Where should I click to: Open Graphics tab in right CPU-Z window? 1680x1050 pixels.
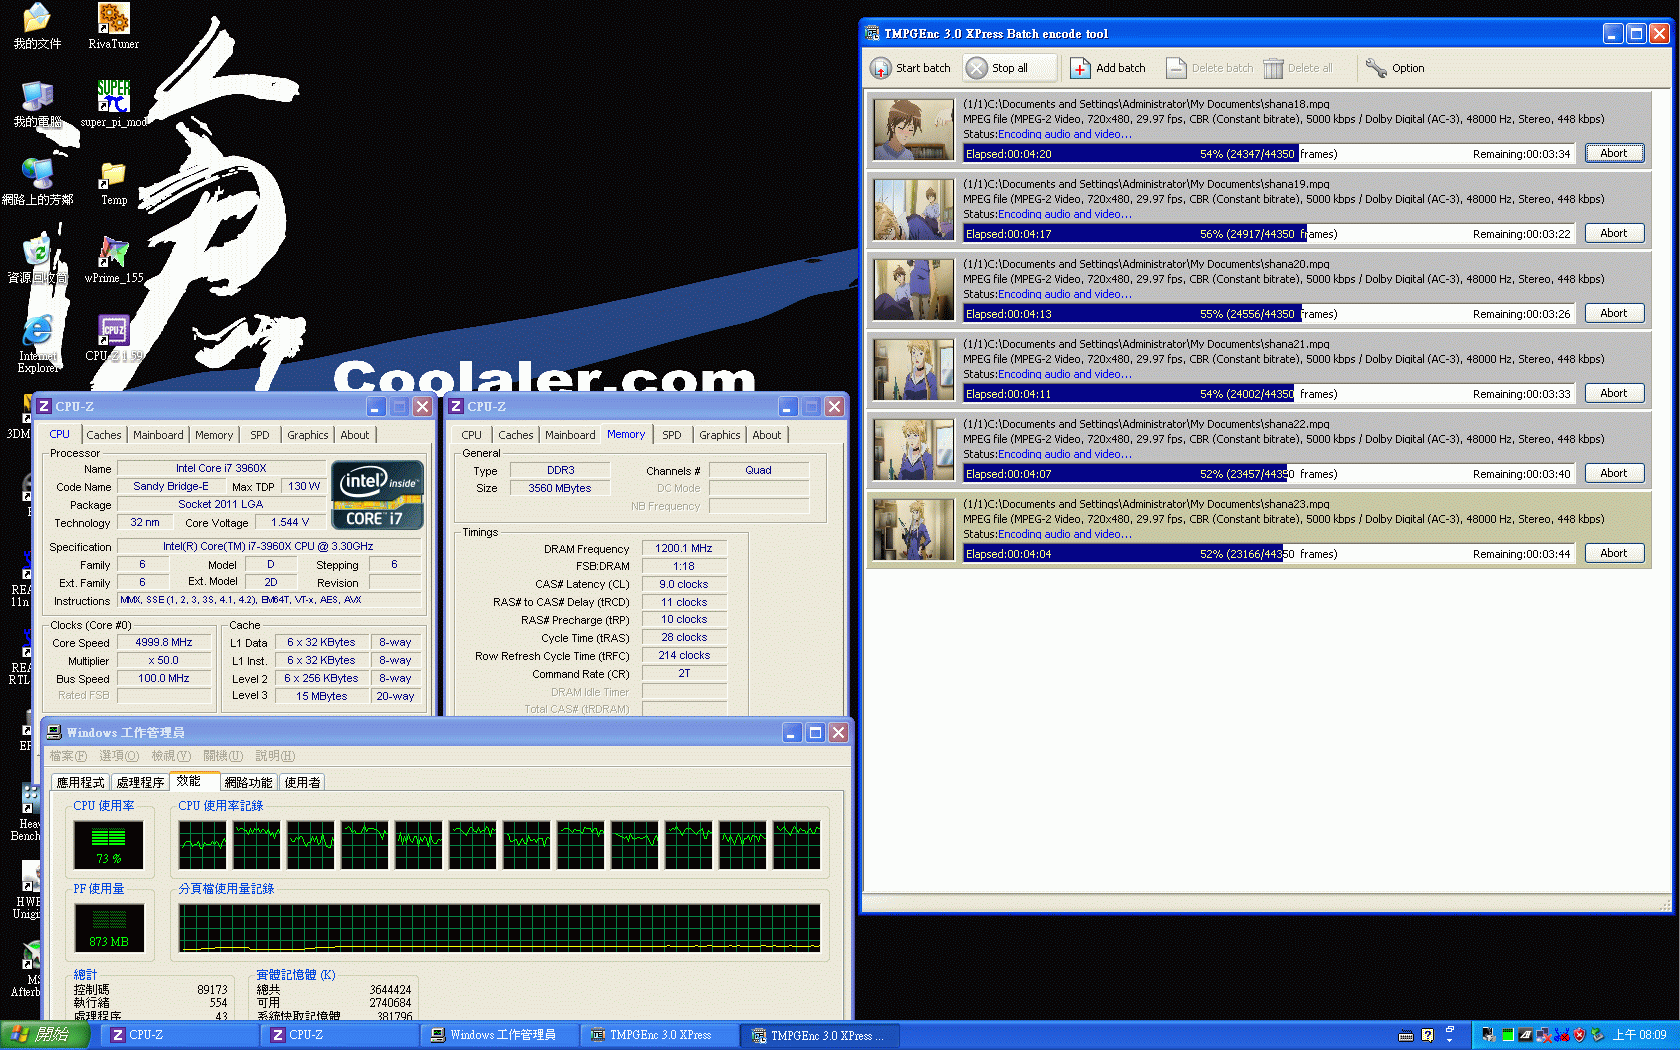click(719, 435)
